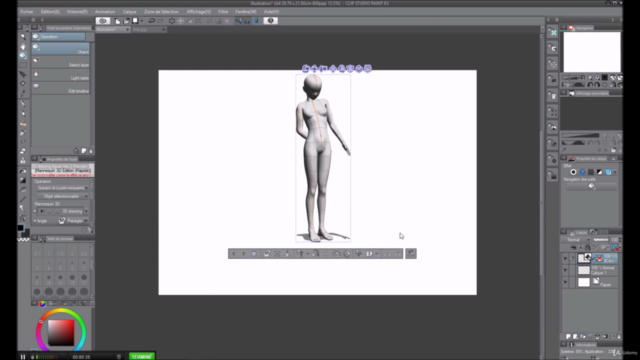Click the camera rotate manipulator above the mannequin
Screen dimensions: 640x360
[x=305, y=69]
